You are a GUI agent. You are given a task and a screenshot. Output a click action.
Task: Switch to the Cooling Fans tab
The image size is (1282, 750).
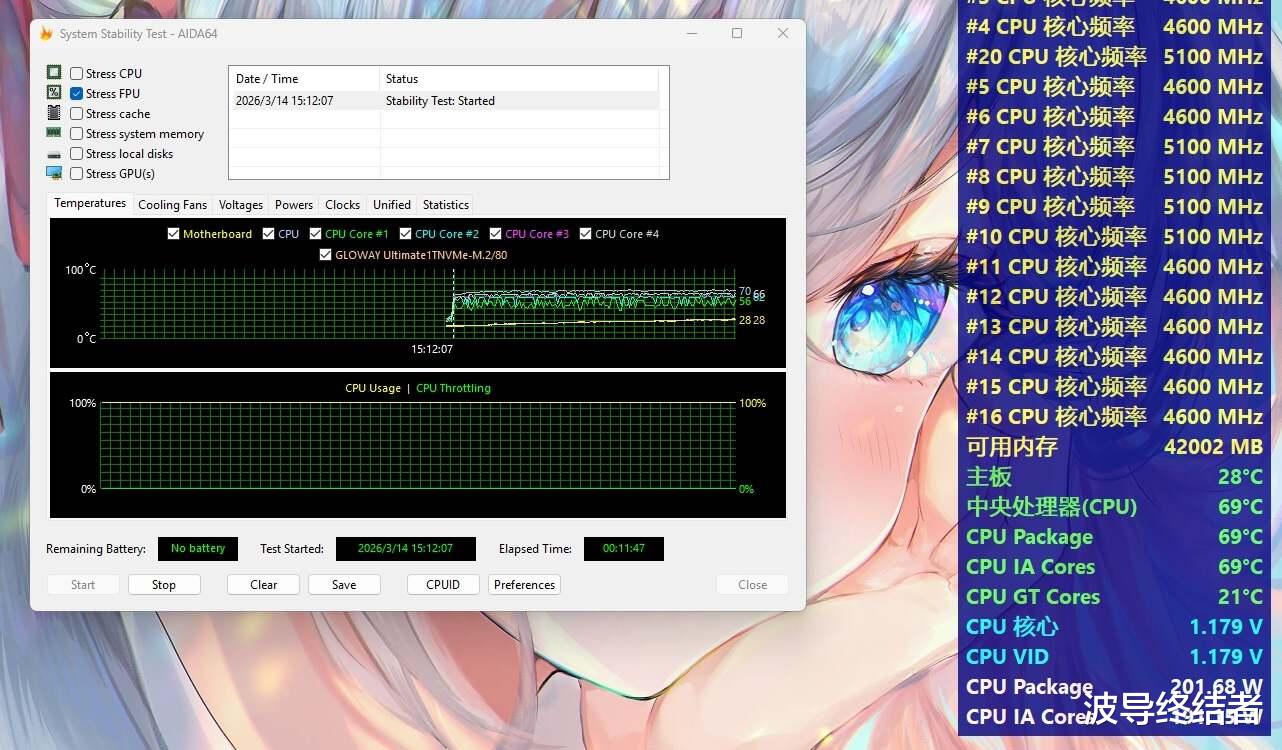point(172,205)
